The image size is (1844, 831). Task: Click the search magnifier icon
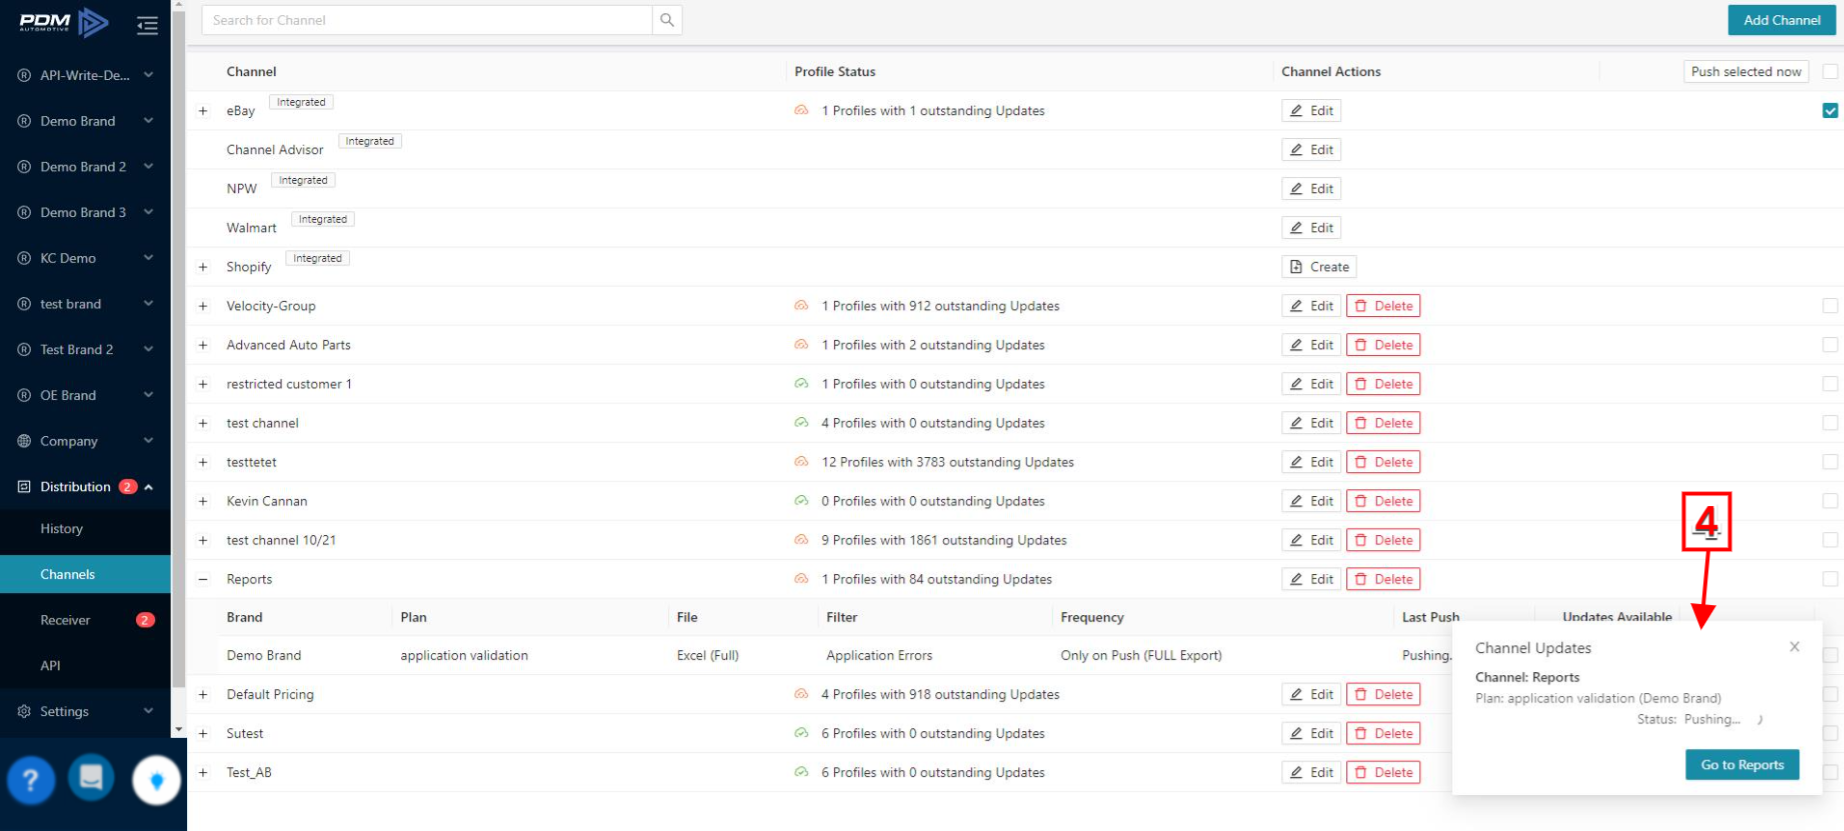(x=667, y=20)
